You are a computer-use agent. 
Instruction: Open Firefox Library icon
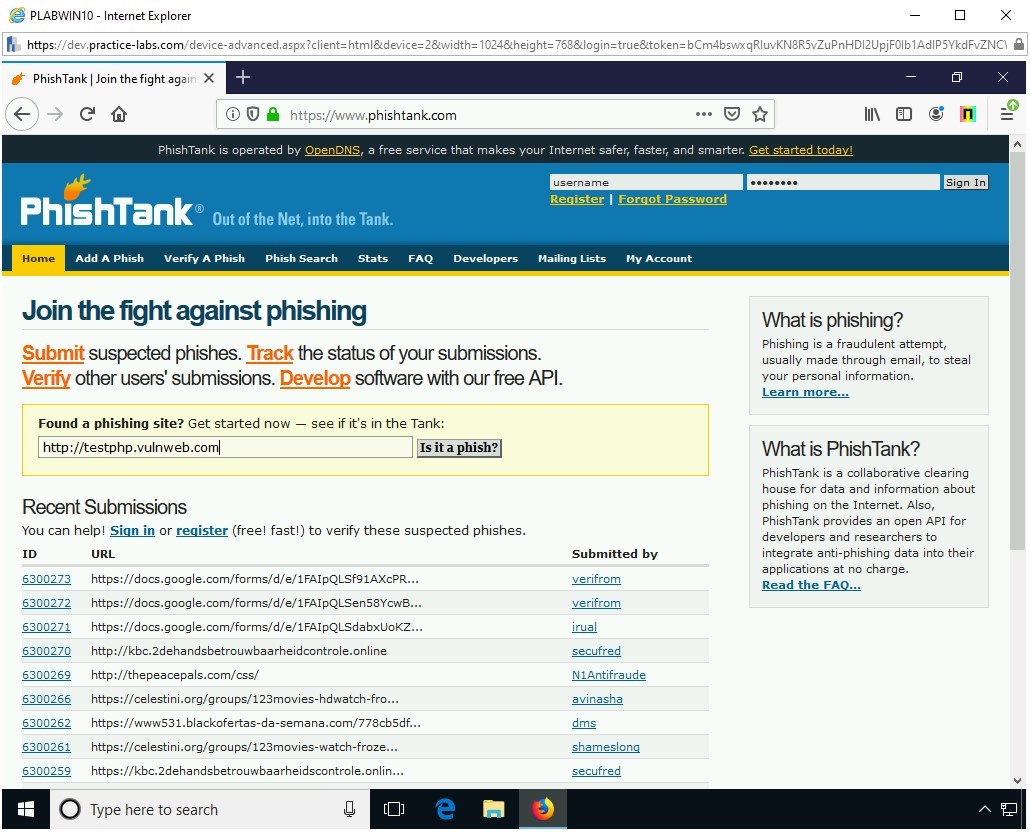(x=872, y=114)
